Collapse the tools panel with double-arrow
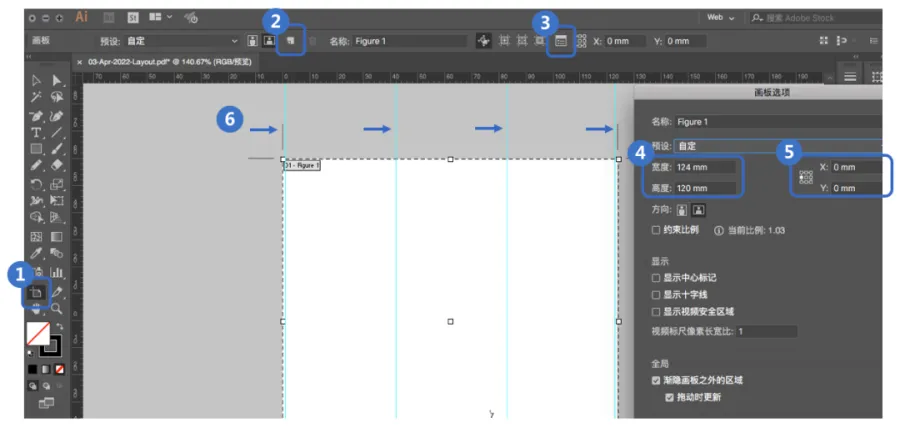 (x=28, y=57)
